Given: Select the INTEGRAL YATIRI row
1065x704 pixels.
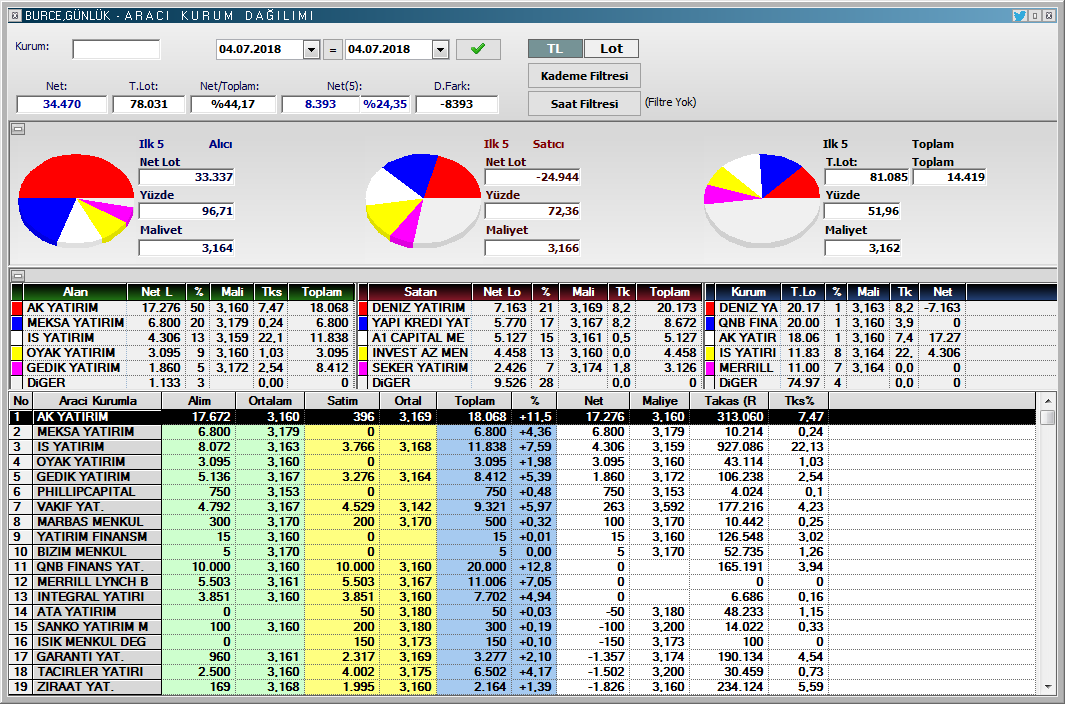Looking at the screenshot, I should (x=523, y=596).
